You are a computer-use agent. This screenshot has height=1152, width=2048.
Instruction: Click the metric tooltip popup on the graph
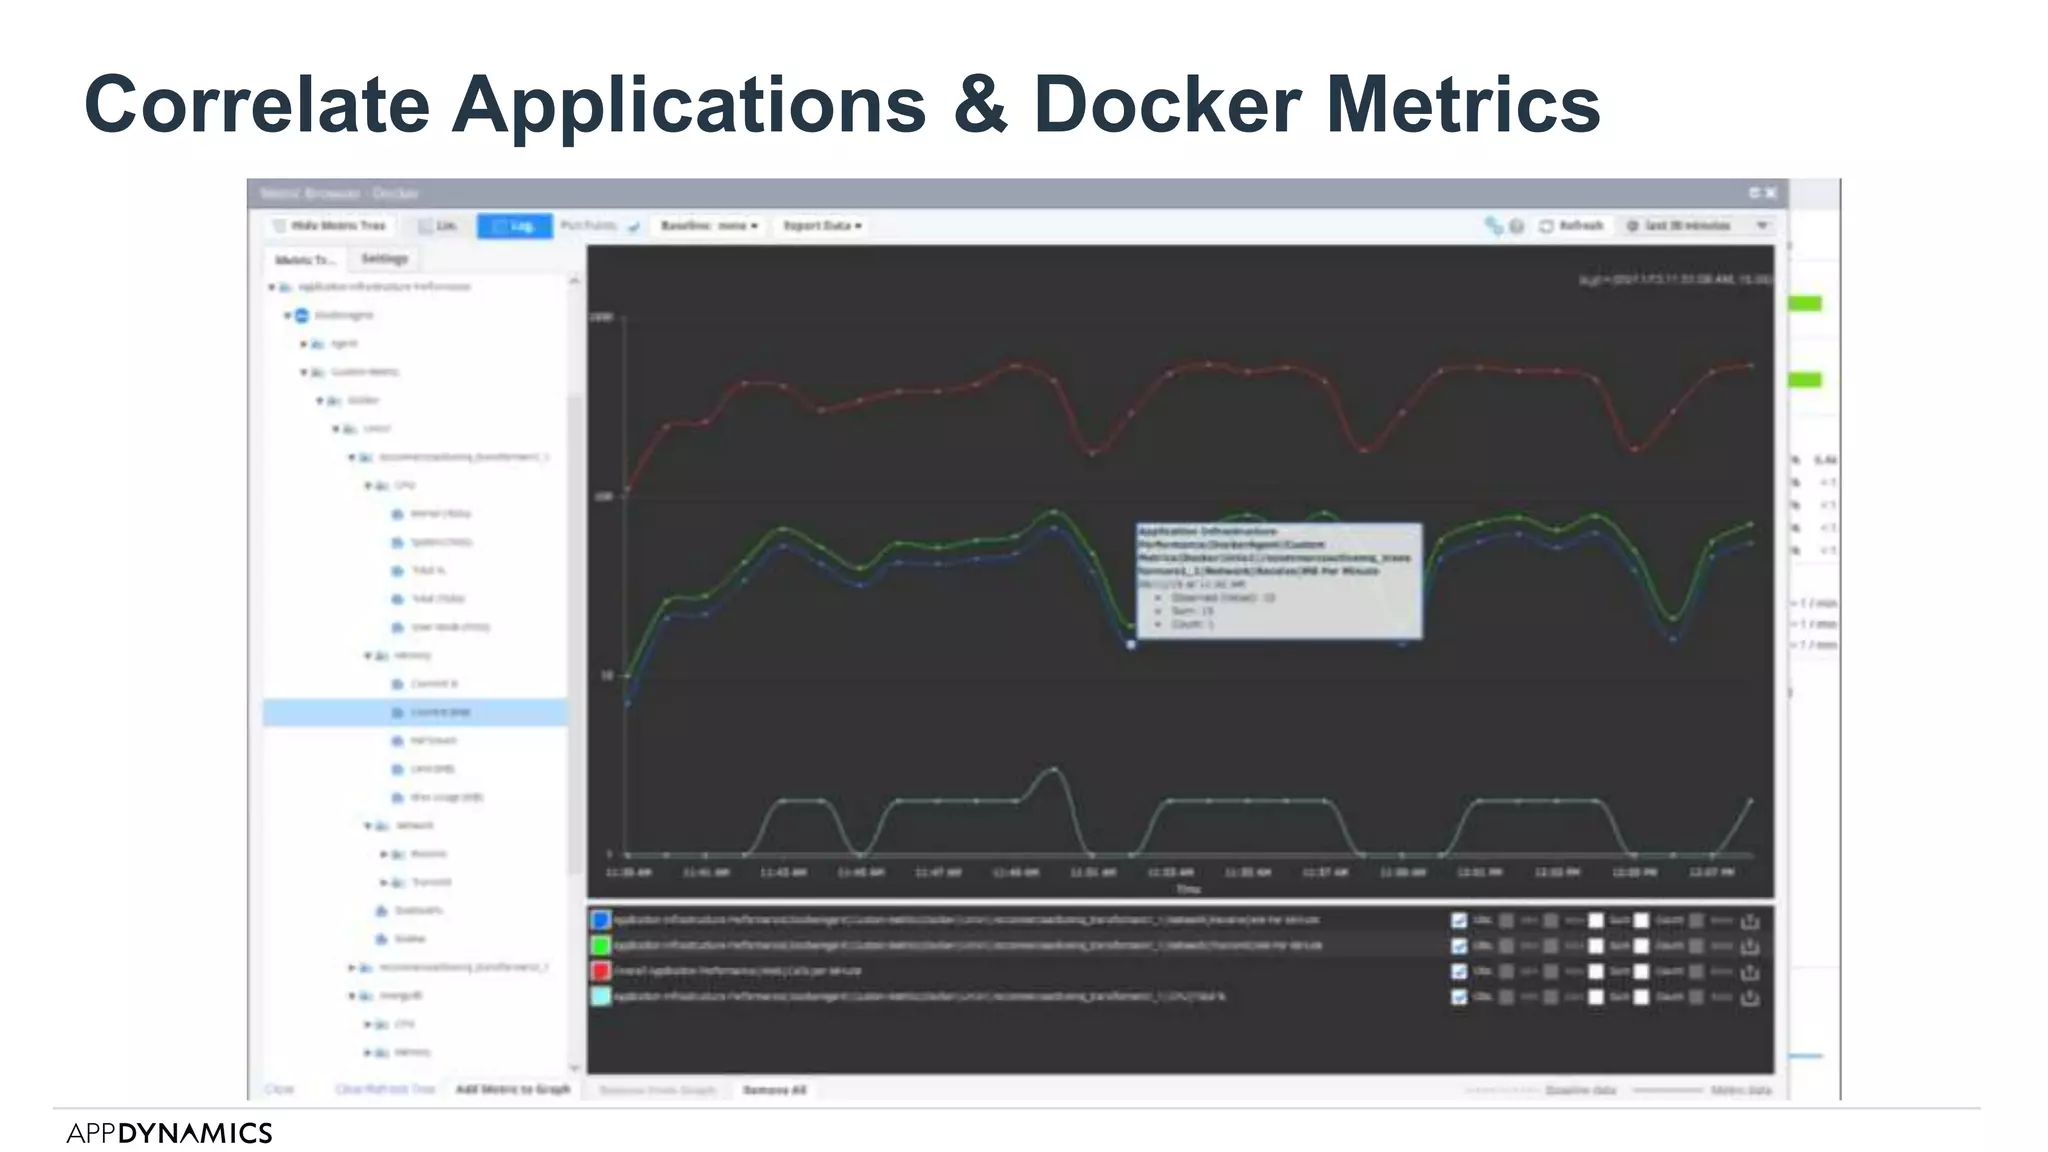point(1279,580)
